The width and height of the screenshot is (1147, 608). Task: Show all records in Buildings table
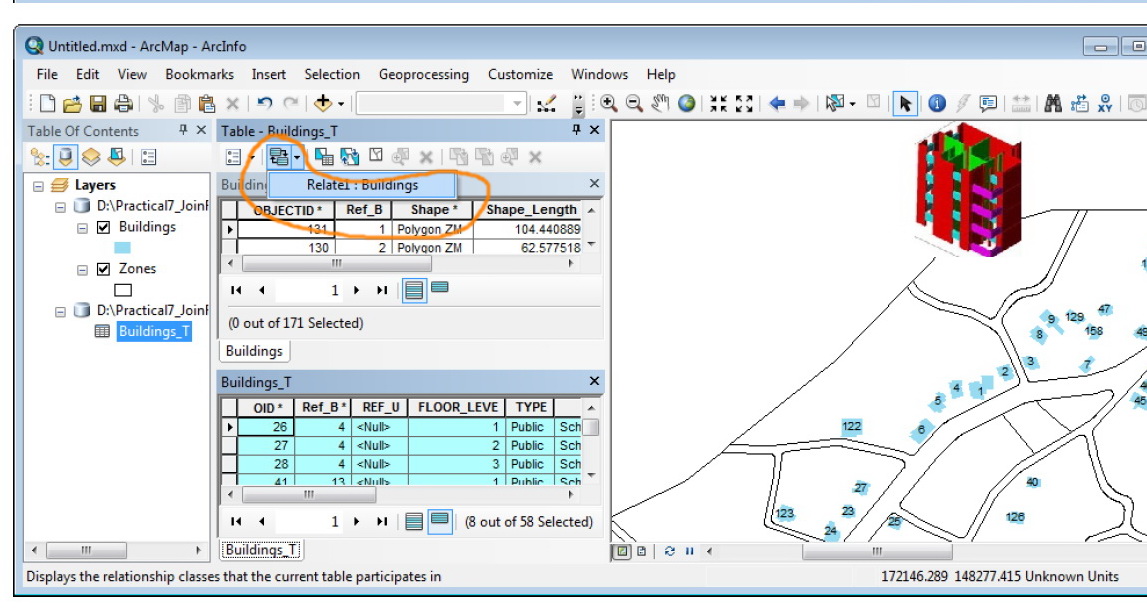click(414, 290)
